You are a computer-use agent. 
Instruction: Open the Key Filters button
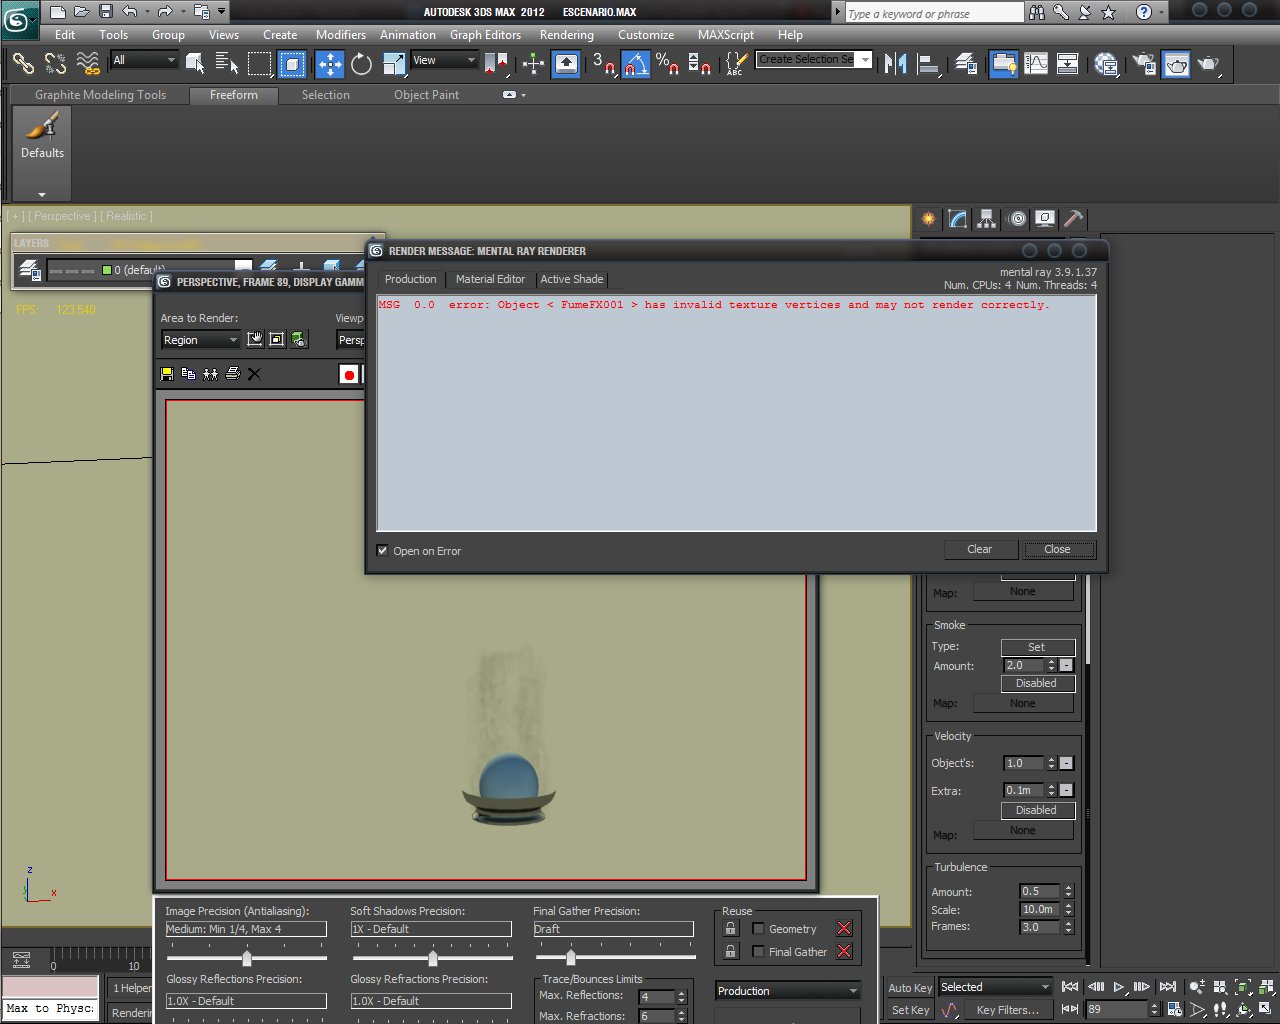click(1008, 1010)
